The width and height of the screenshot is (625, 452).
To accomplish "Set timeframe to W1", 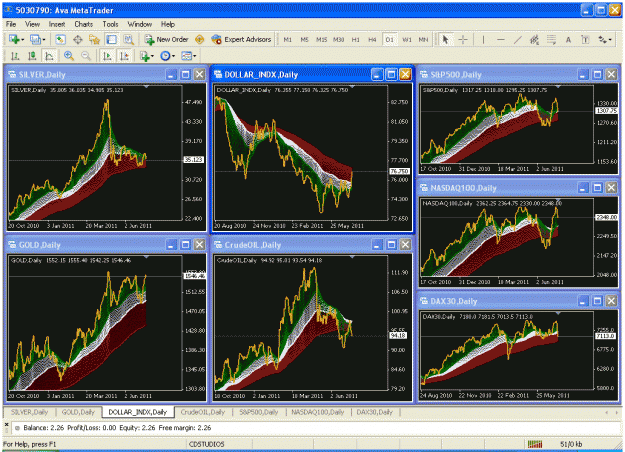I will coord(407,39).
